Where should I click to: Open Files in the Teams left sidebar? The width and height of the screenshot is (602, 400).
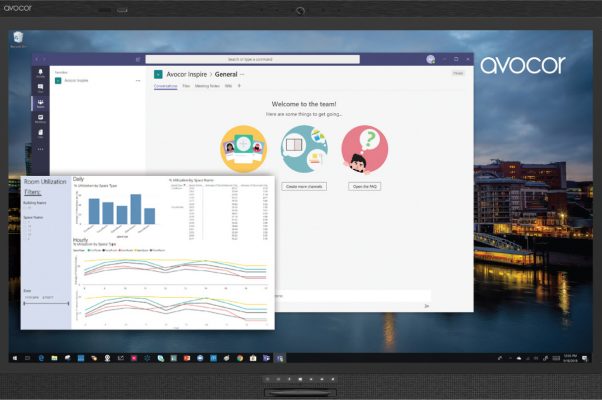tap(40, 134)
